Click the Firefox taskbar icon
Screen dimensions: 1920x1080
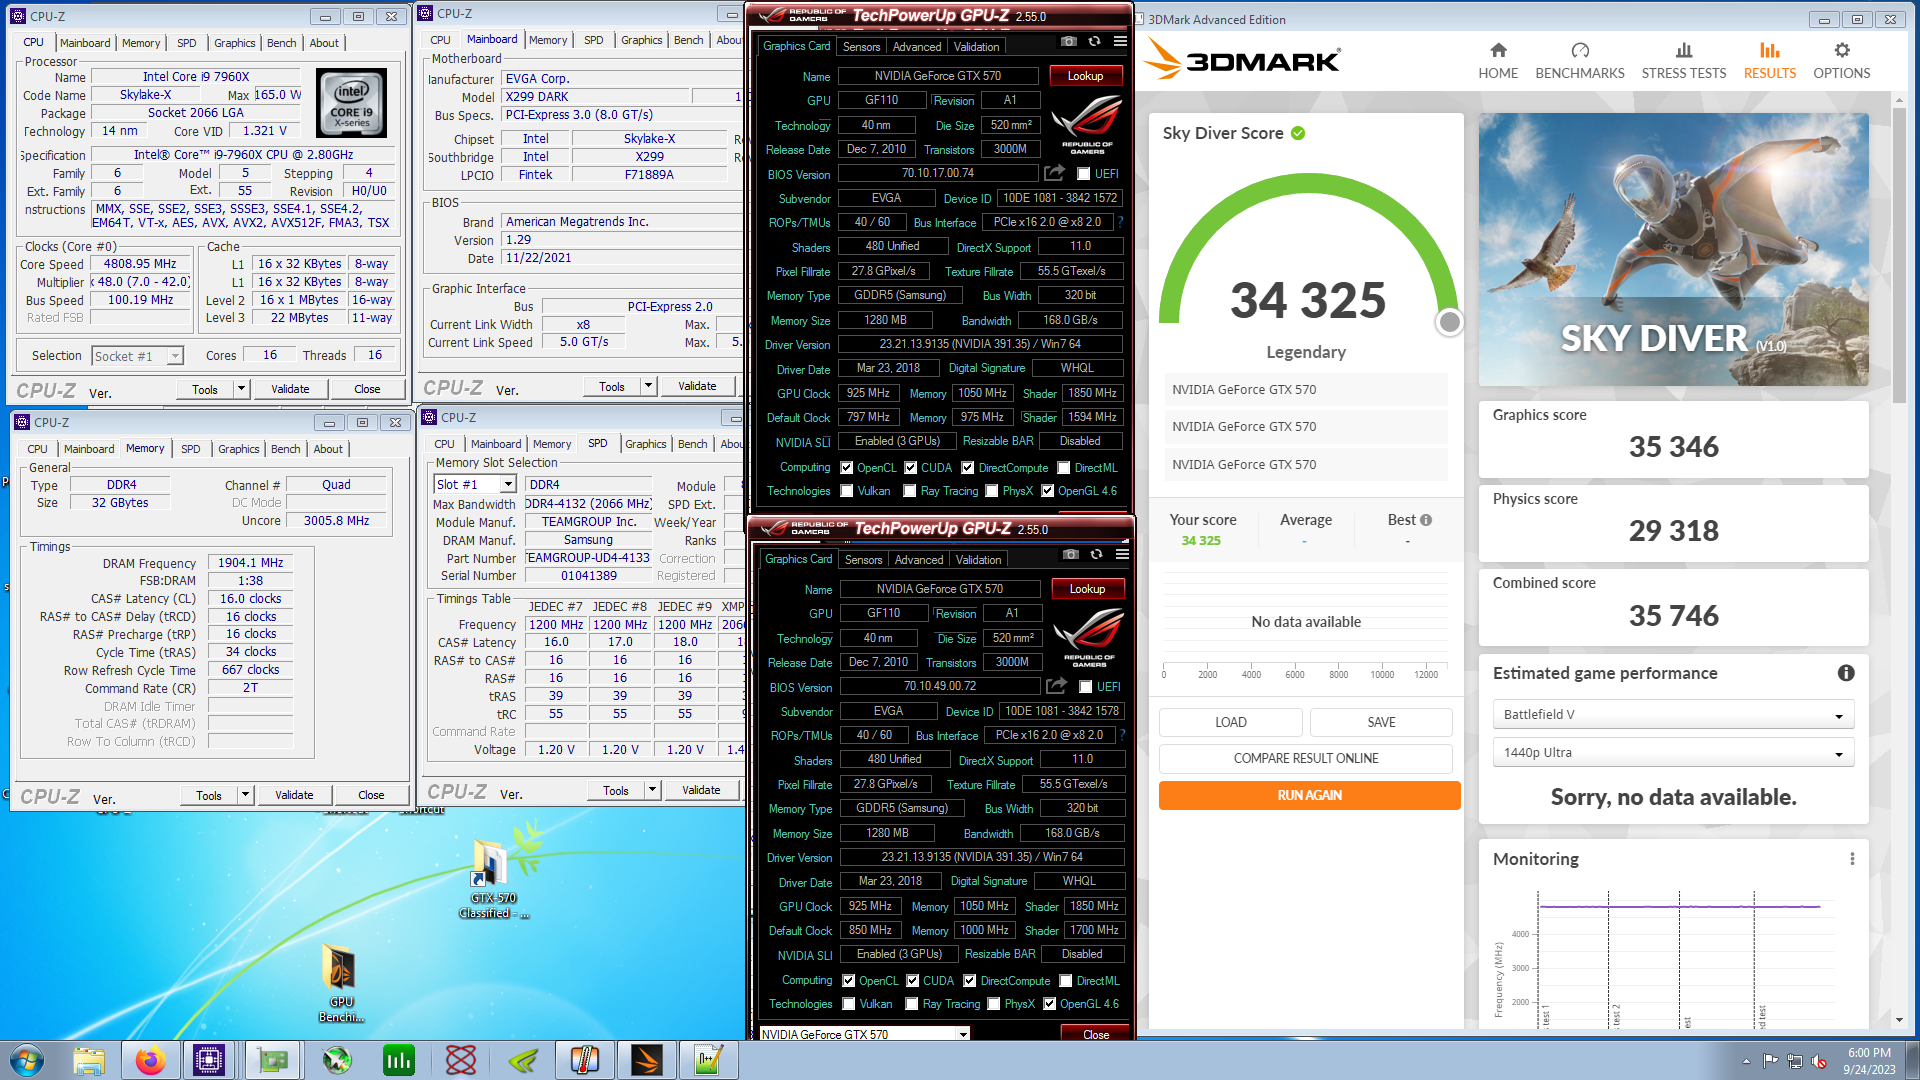pyautogui.click(x=151, y=1060)
